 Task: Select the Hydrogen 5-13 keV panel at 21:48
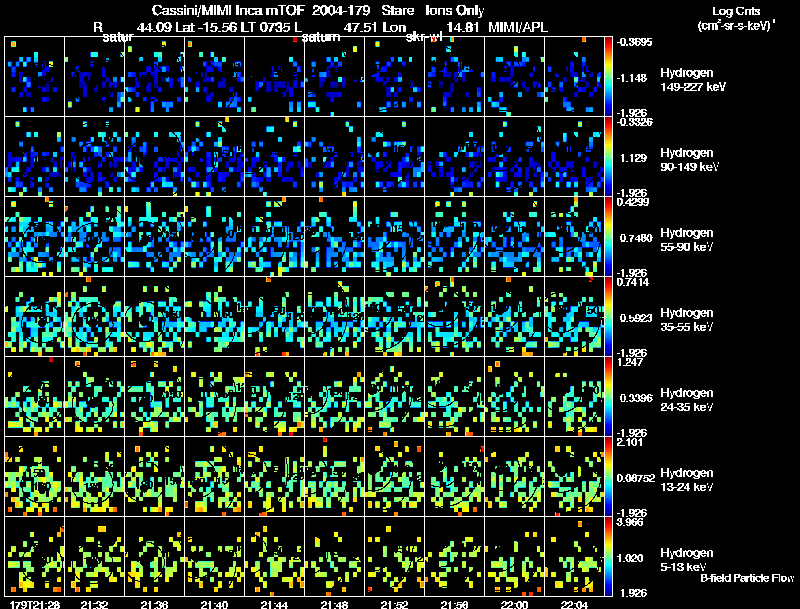pos(335,557)
